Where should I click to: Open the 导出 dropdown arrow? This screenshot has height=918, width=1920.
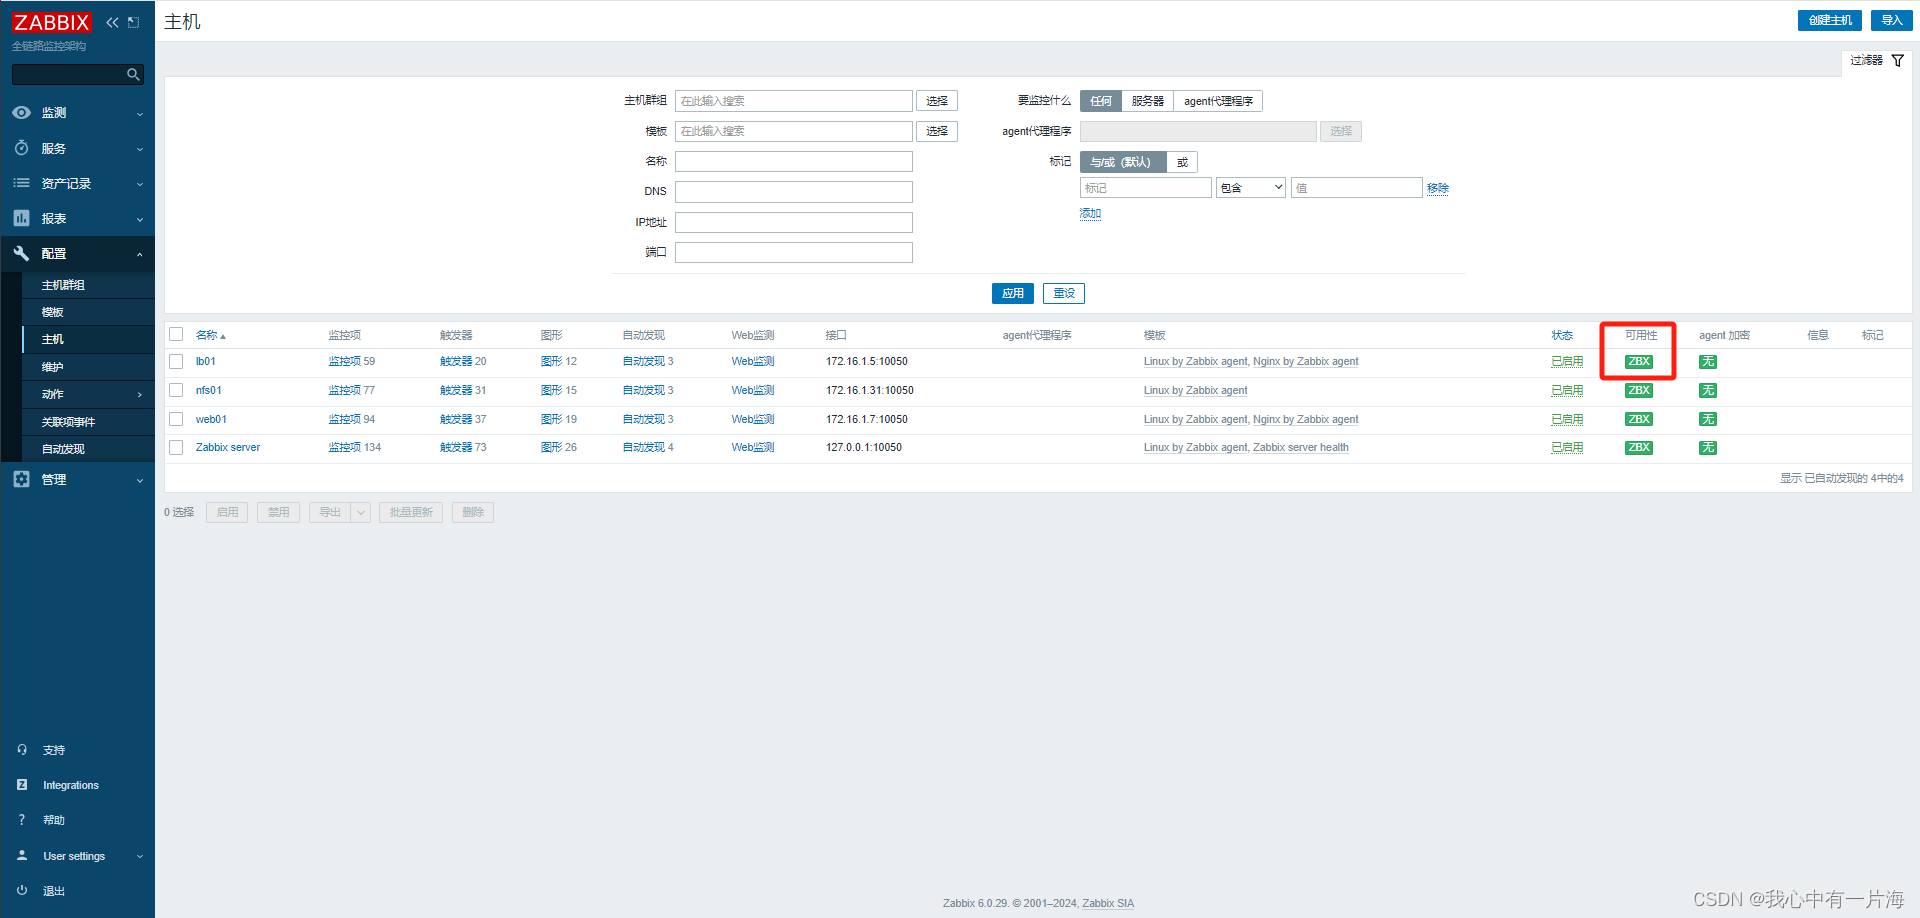click(x=361, y=512)
